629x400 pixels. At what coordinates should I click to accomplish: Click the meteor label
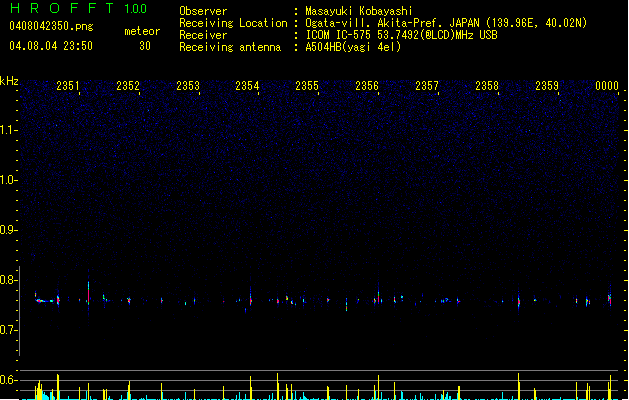[142, 31]
